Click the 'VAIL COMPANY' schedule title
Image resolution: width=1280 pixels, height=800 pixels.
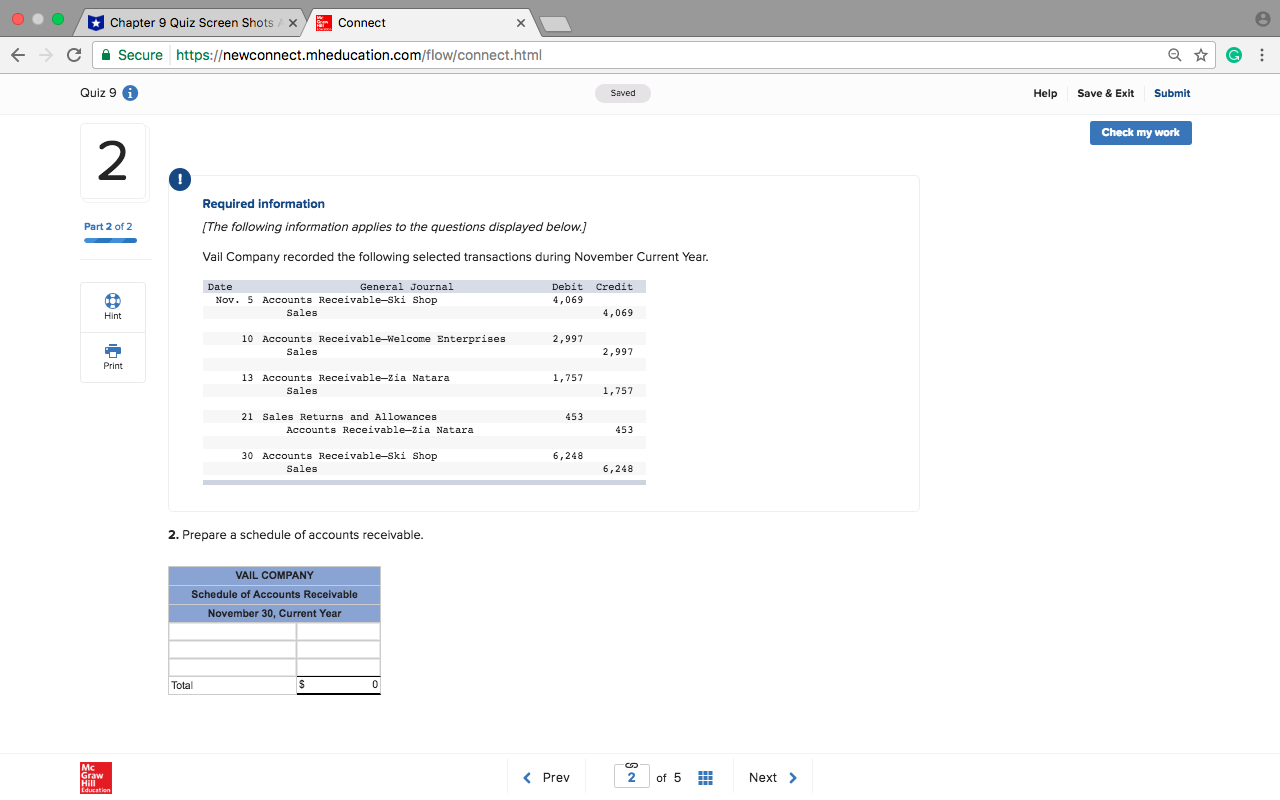click(274, 575)
